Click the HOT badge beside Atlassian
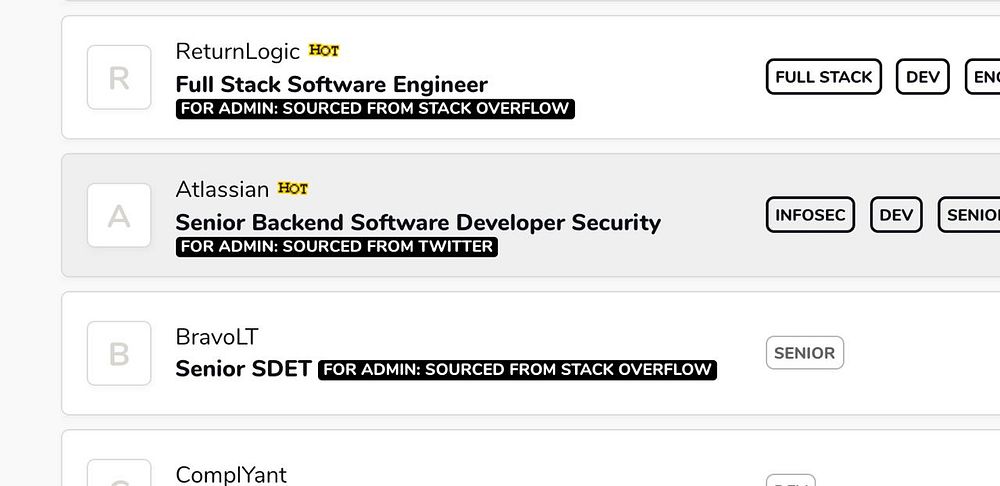Viewport: 1000px width, 486px height. [293, 189]
